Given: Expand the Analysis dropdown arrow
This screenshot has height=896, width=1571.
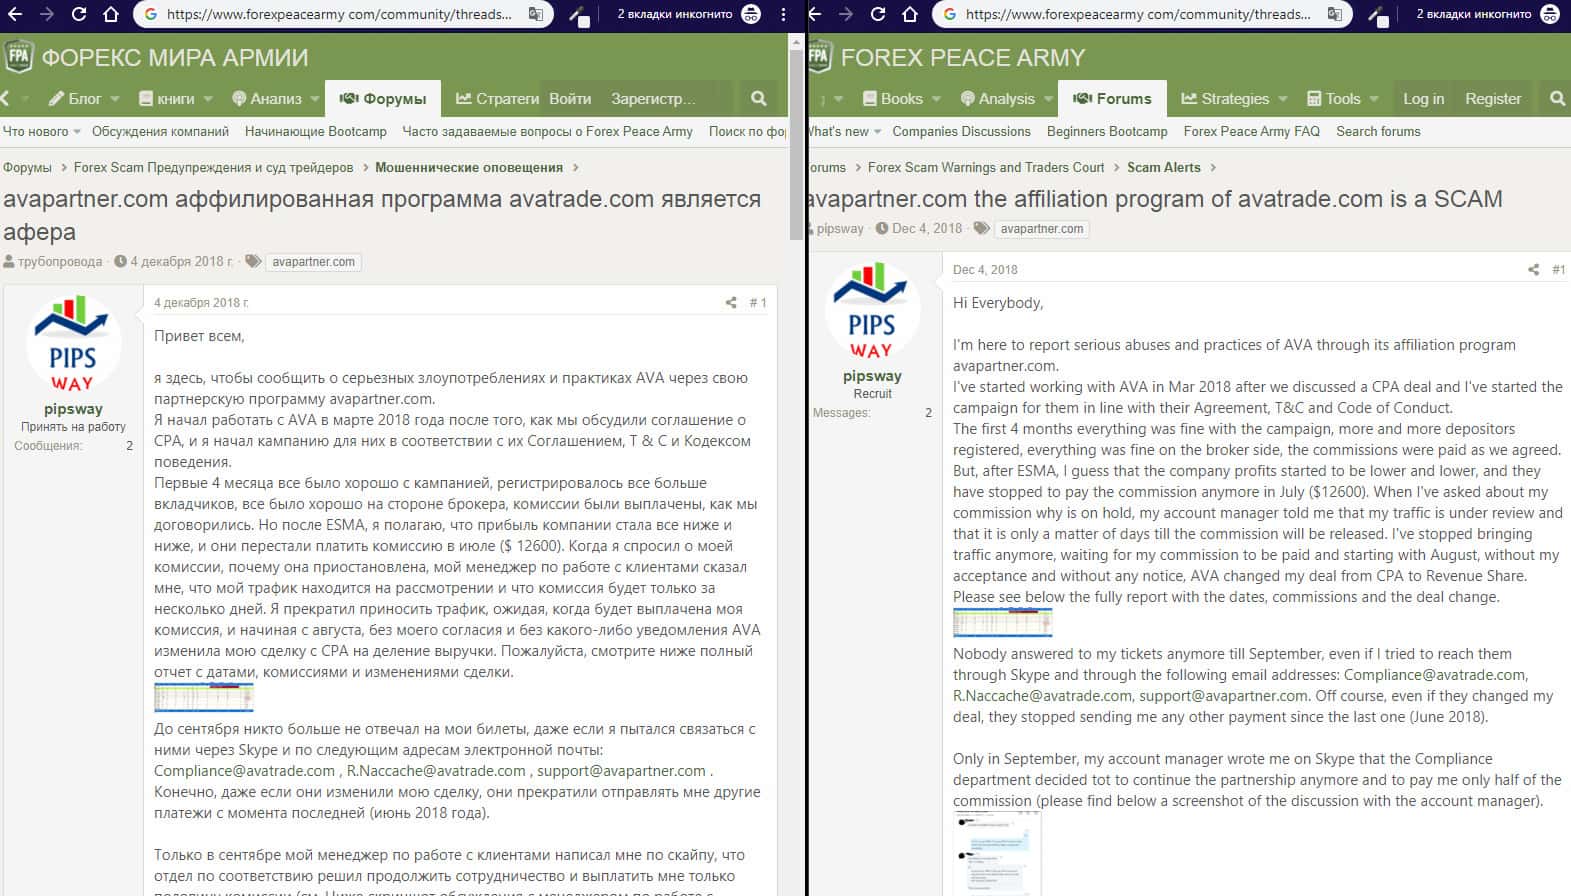Looking at the screenshot, I should [x=1048, y=99].
